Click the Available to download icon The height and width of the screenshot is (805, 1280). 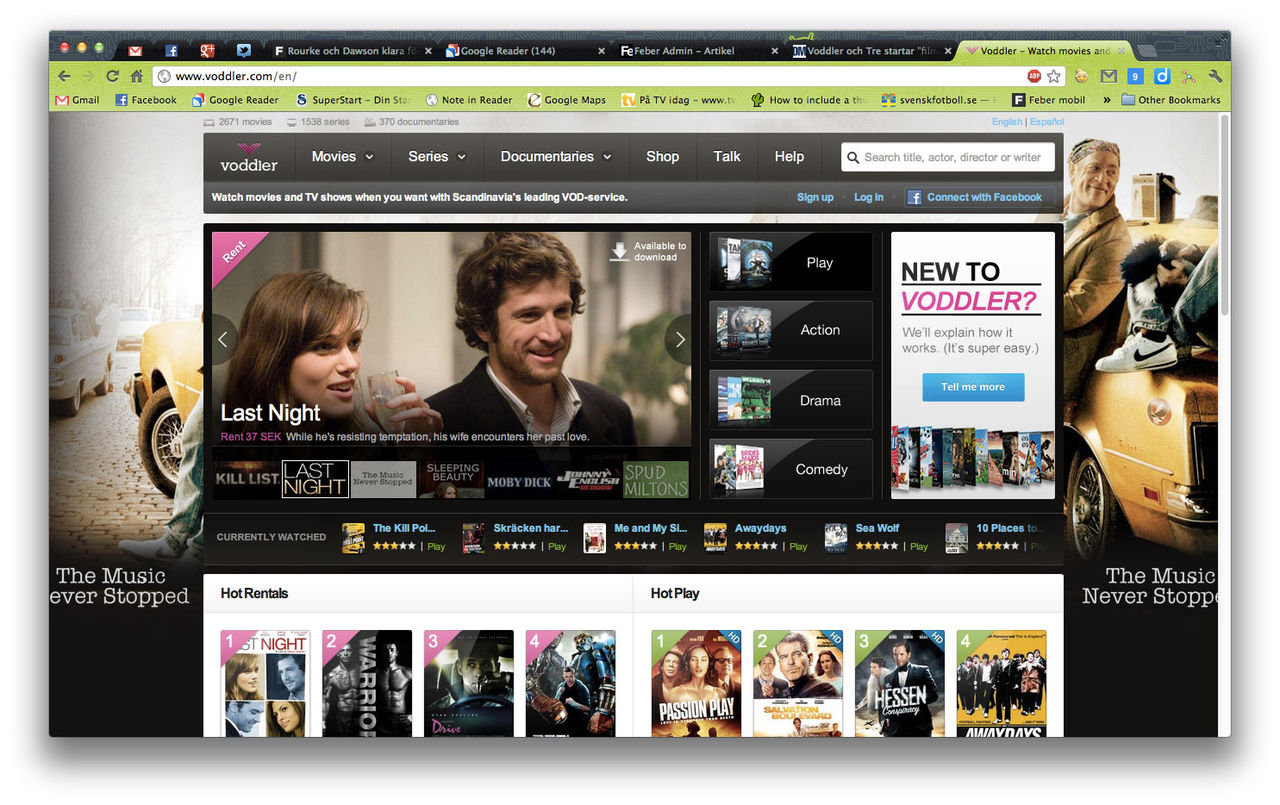(619, 251)
